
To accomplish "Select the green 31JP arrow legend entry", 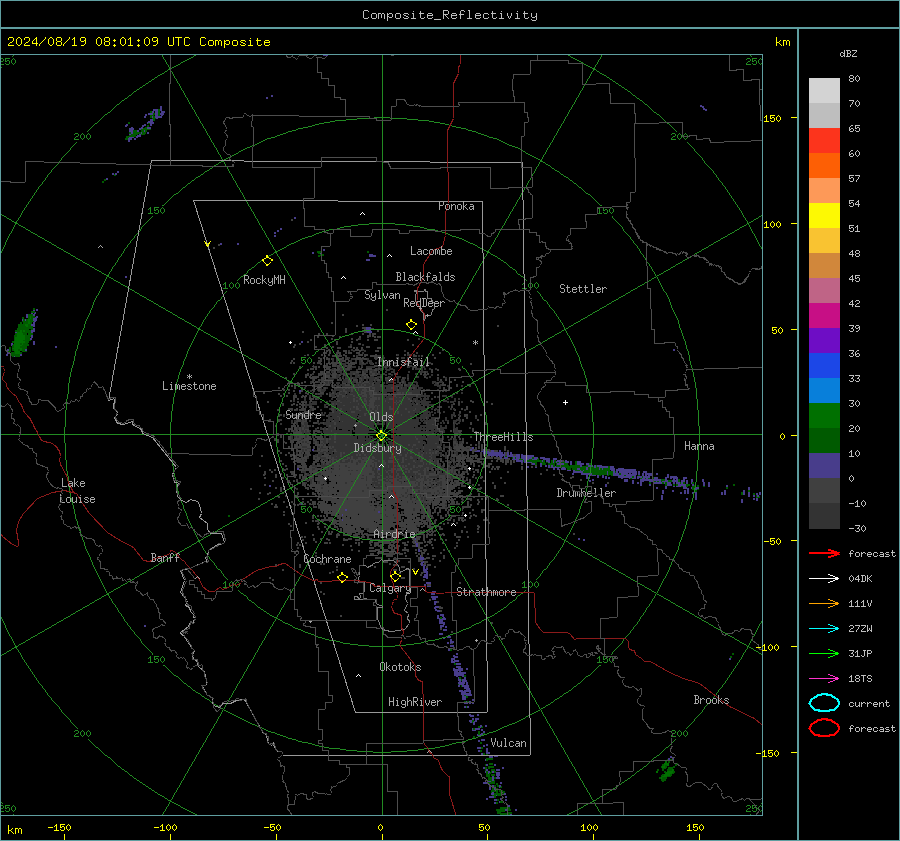I will tap(824, 653).
